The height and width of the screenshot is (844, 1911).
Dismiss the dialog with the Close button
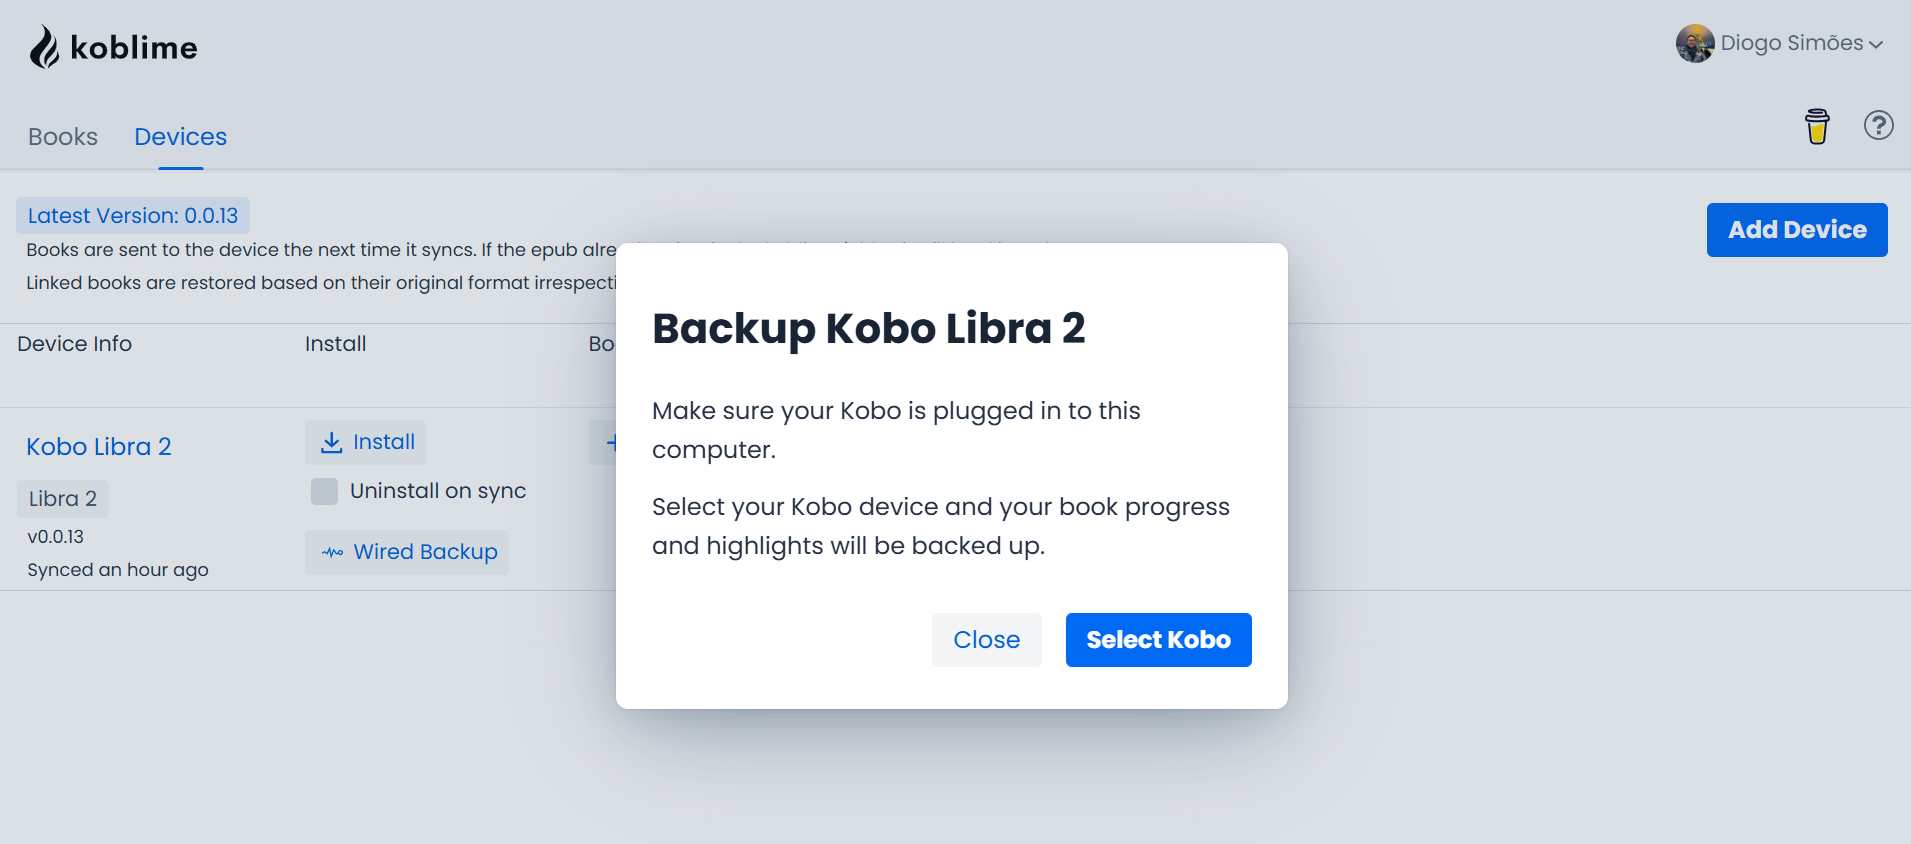click(986, 640)
